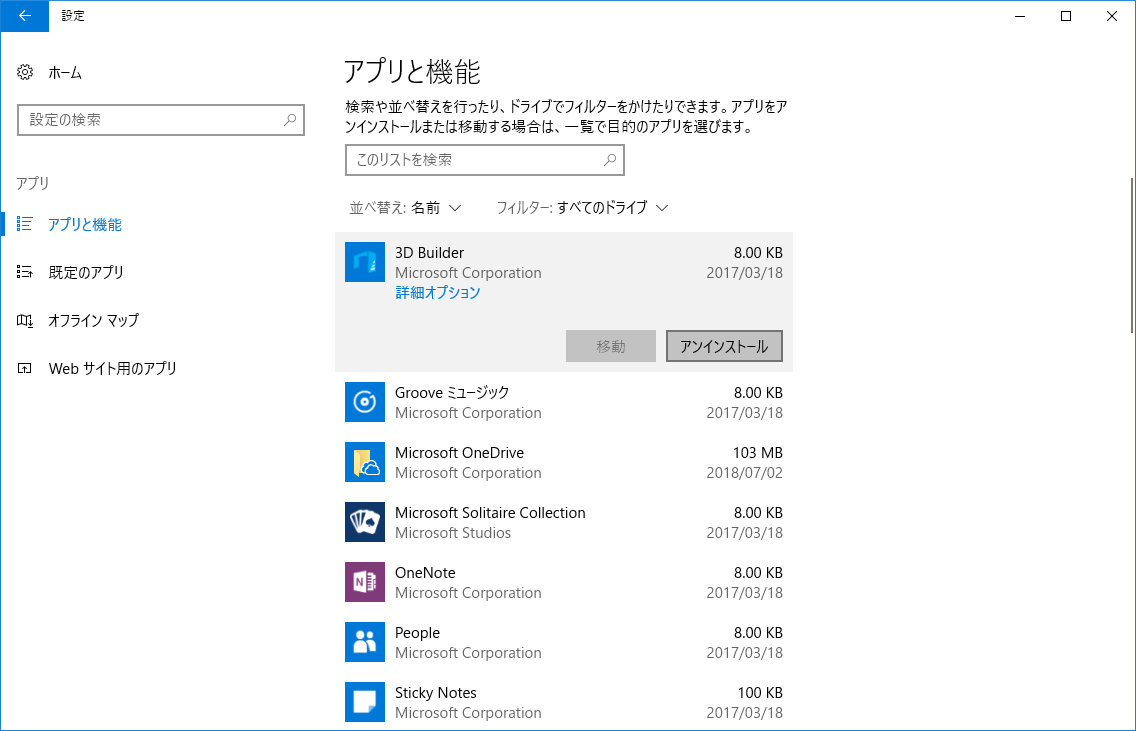The height and width of the screenshot is (731, 1136).
Task: Select the Microsoft OneDrive app name
Action: [459, 453]
